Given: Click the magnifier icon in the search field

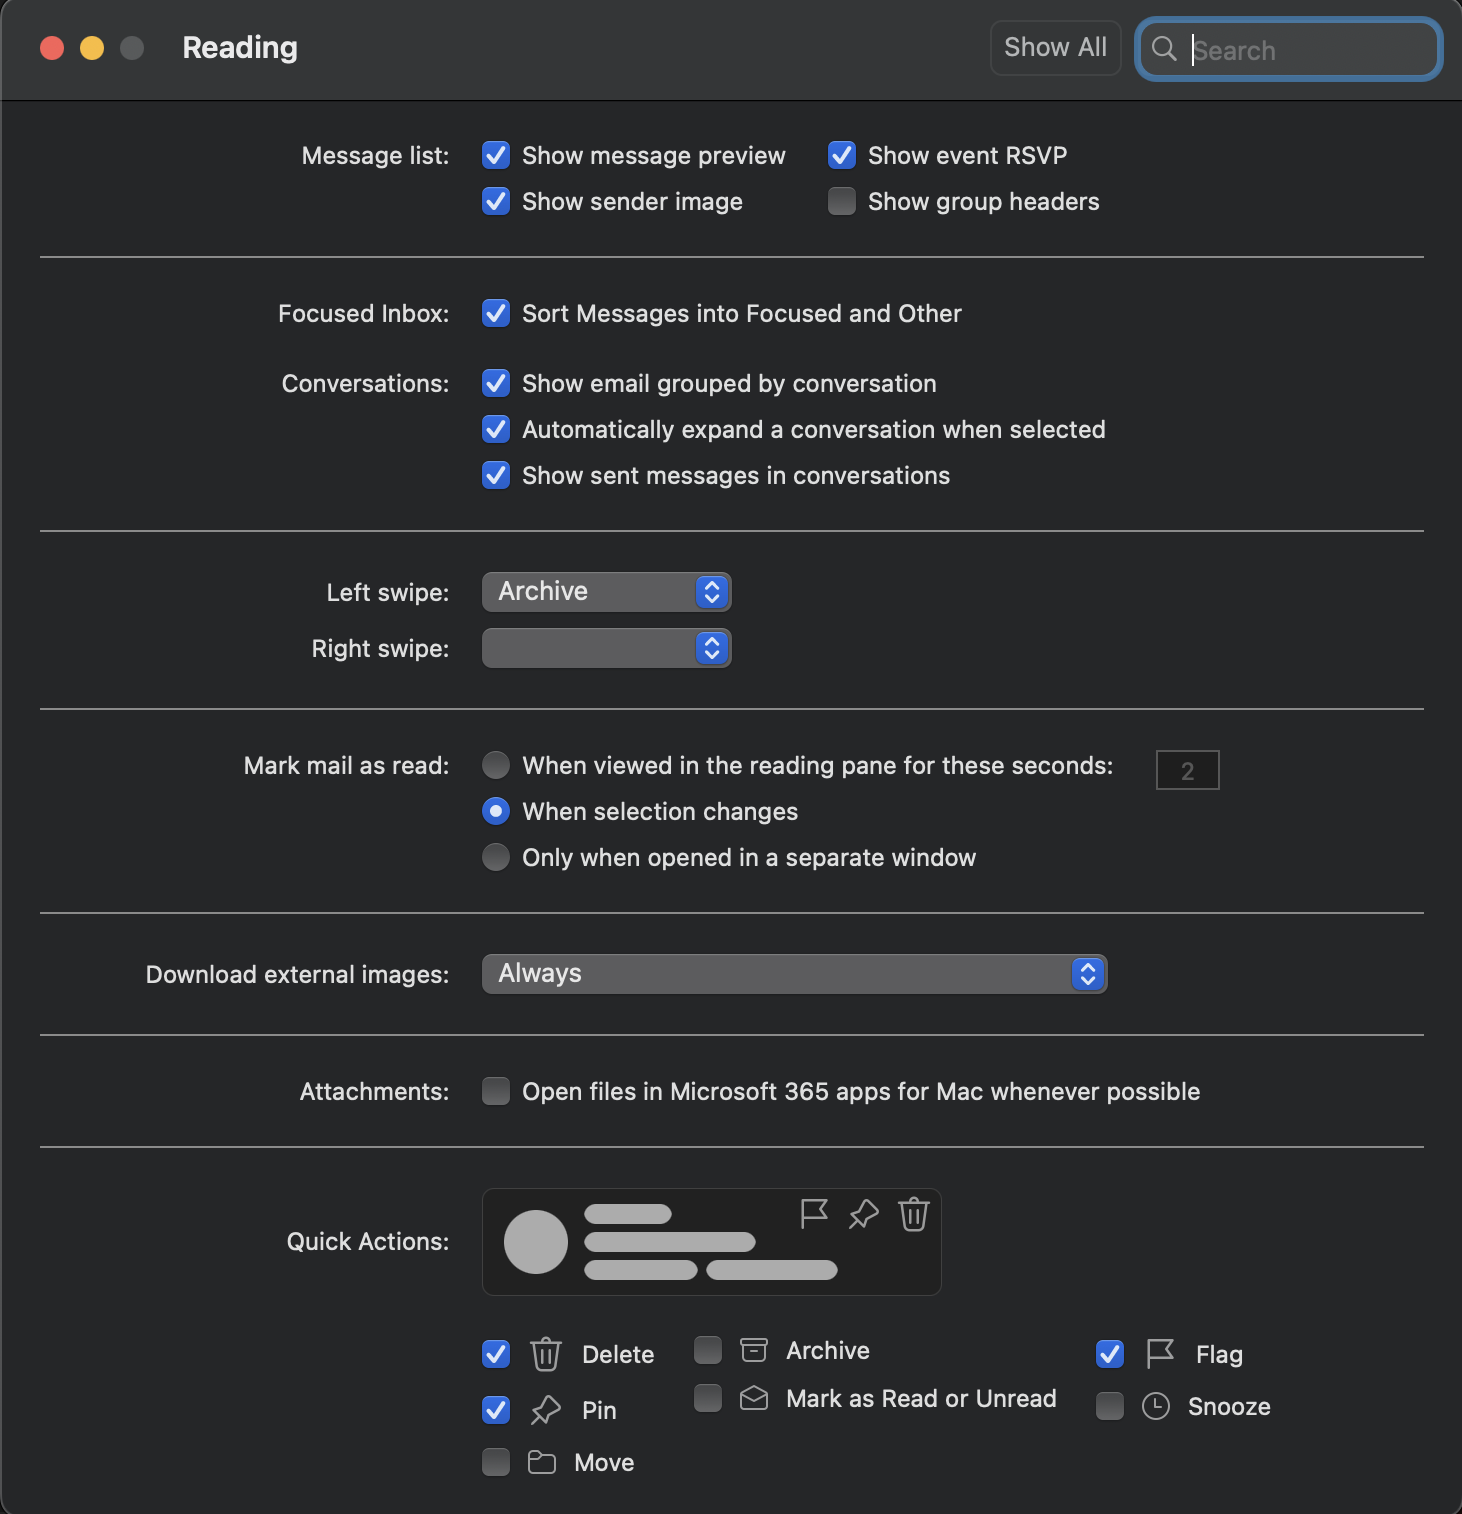Looking at the screenshot, I should [1165, 49].
